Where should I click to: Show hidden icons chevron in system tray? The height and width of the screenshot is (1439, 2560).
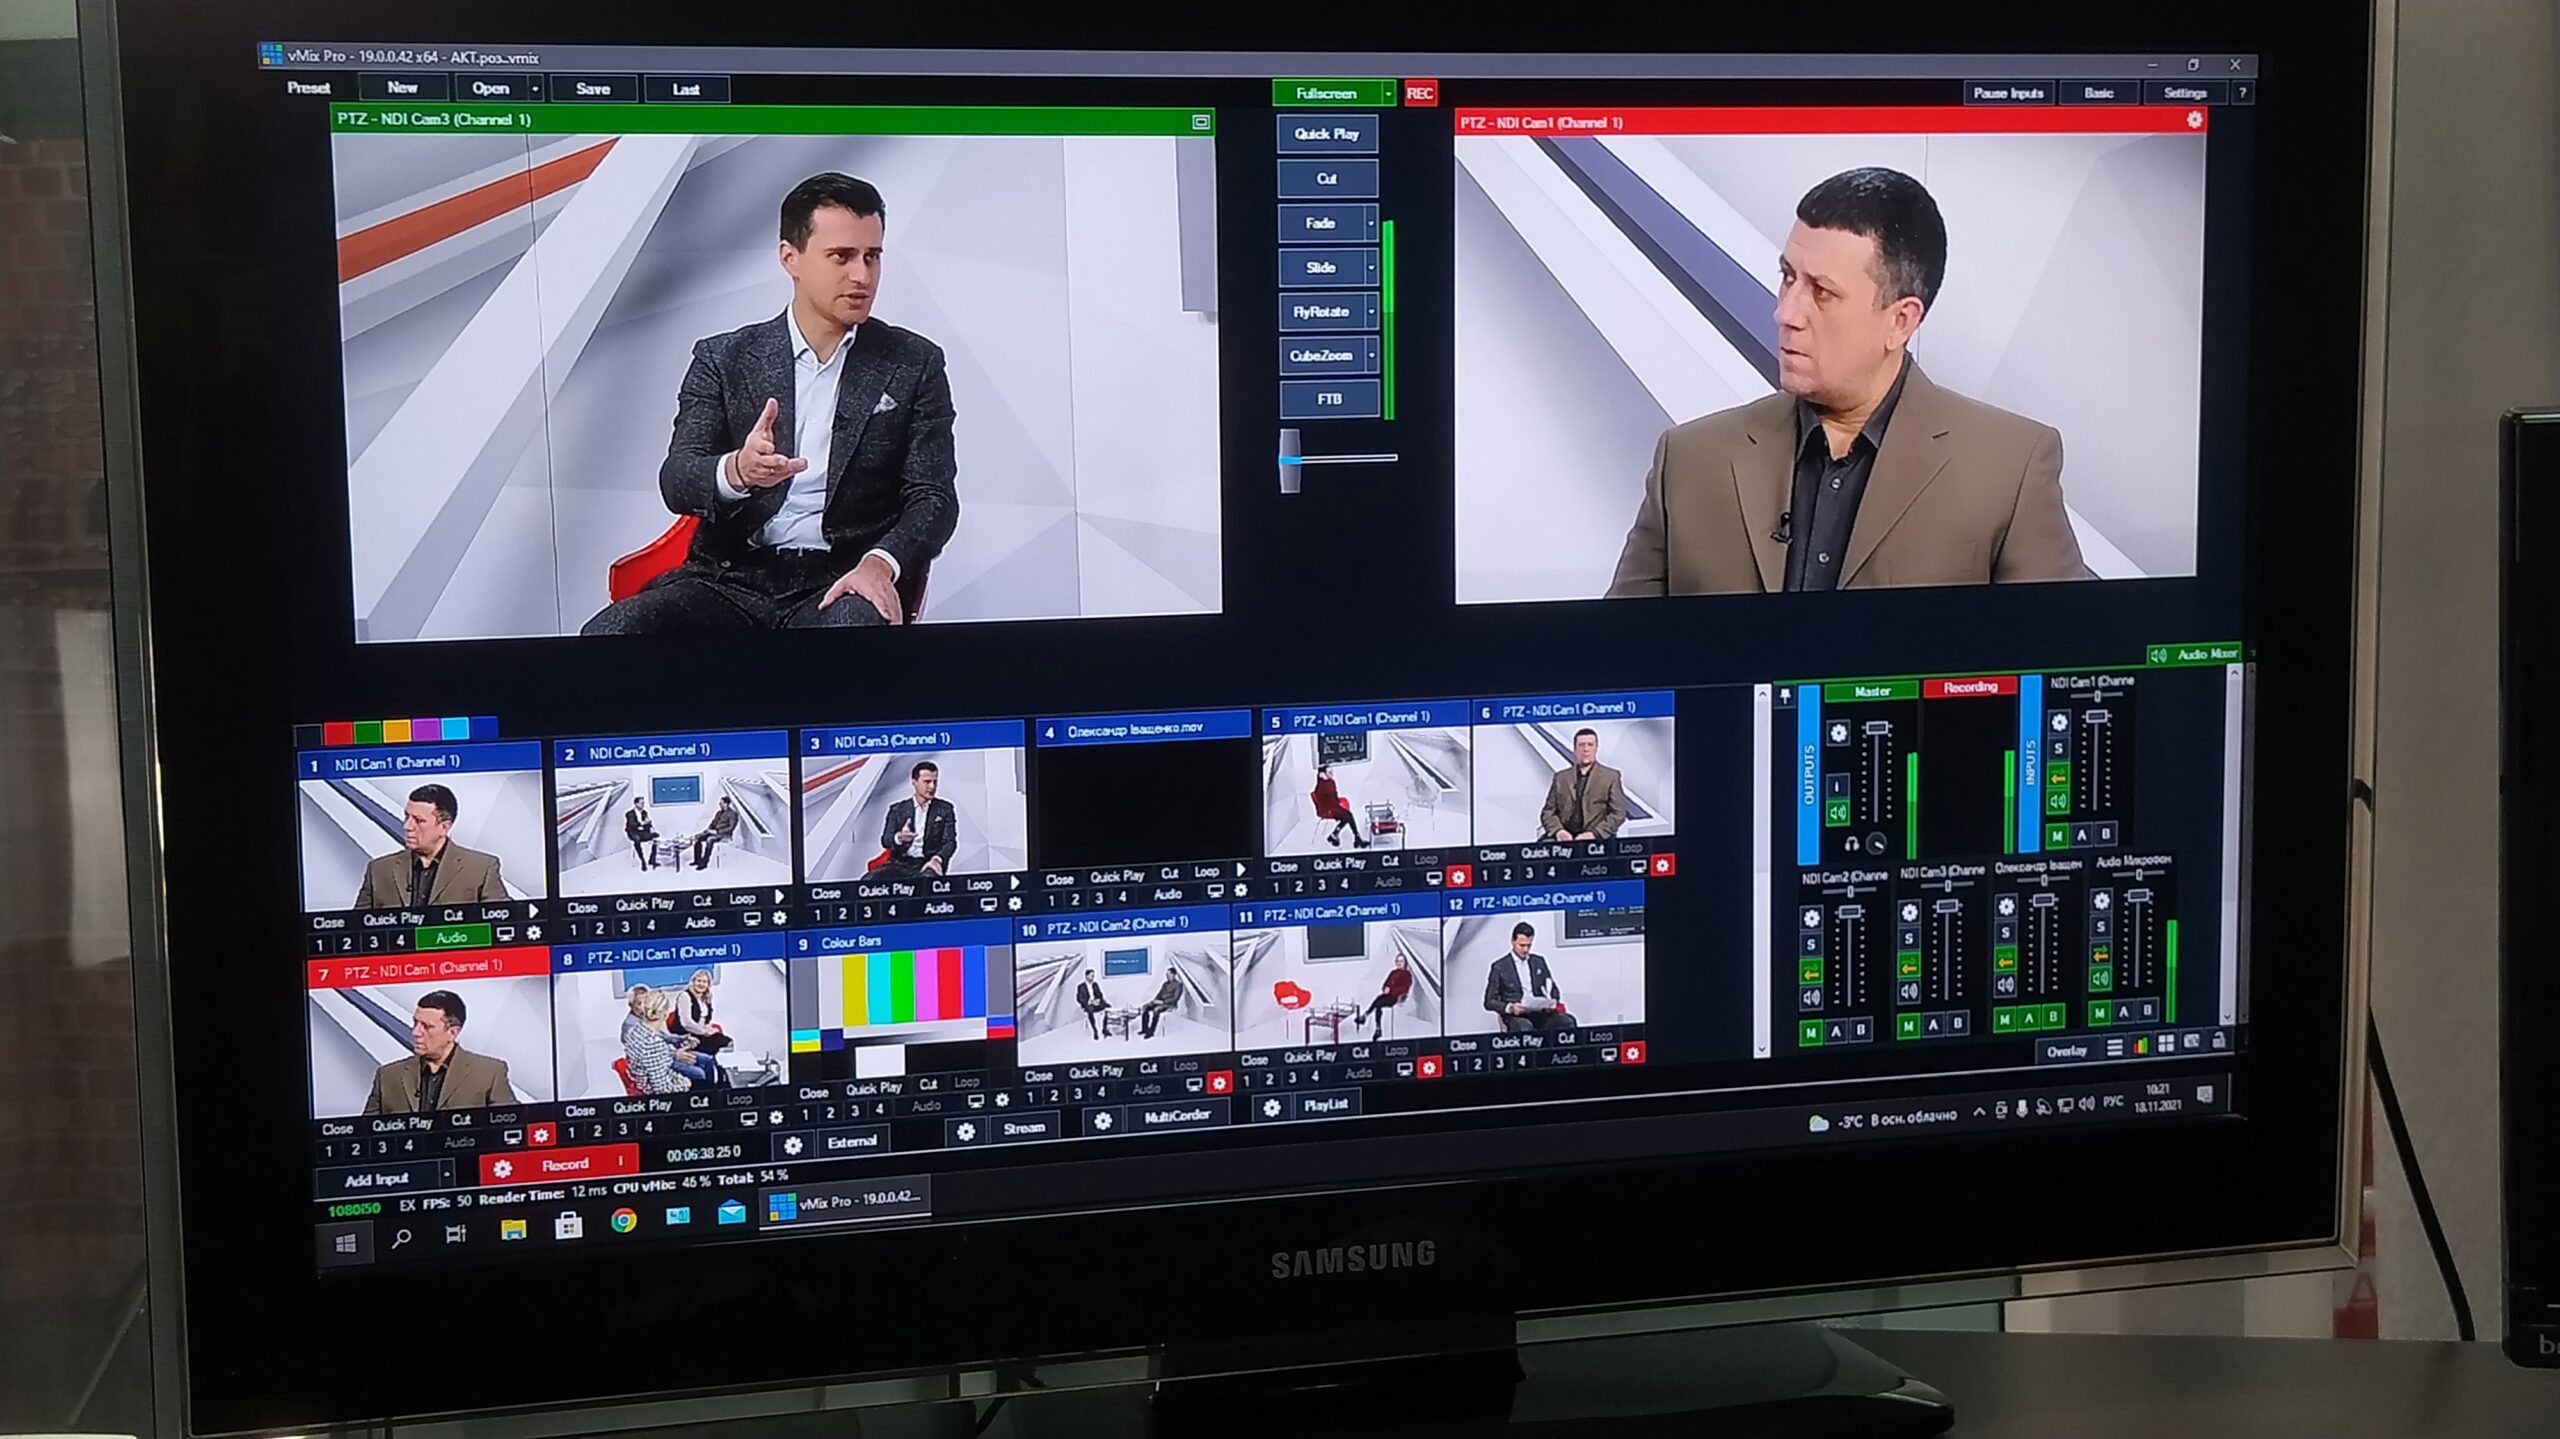(1979, 1111)
